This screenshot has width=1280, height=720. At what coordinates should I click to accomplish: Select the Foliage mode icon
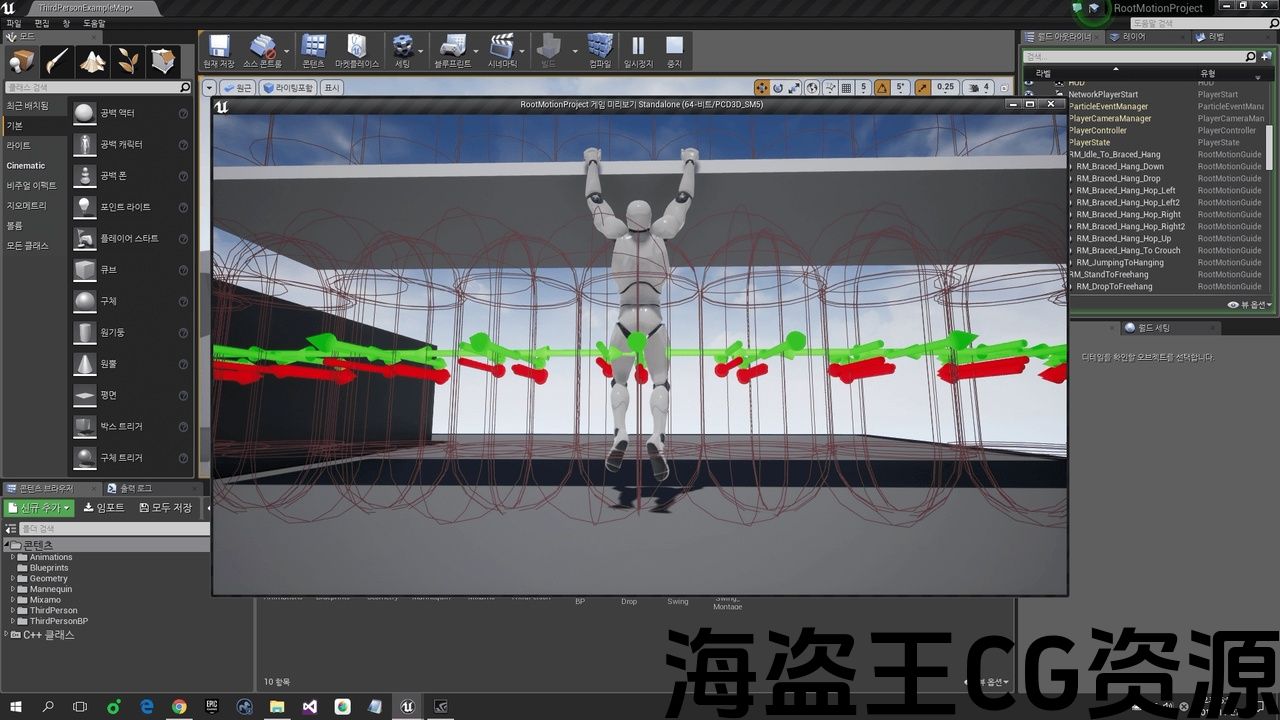tap(128, 62)
